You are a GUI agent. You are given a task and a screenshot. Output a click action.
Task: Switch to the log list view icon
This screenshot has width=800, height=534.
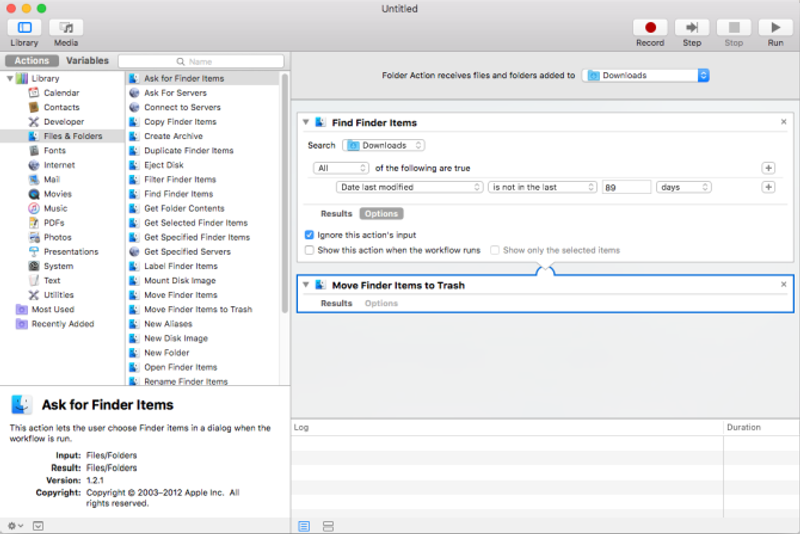[304, 526]
